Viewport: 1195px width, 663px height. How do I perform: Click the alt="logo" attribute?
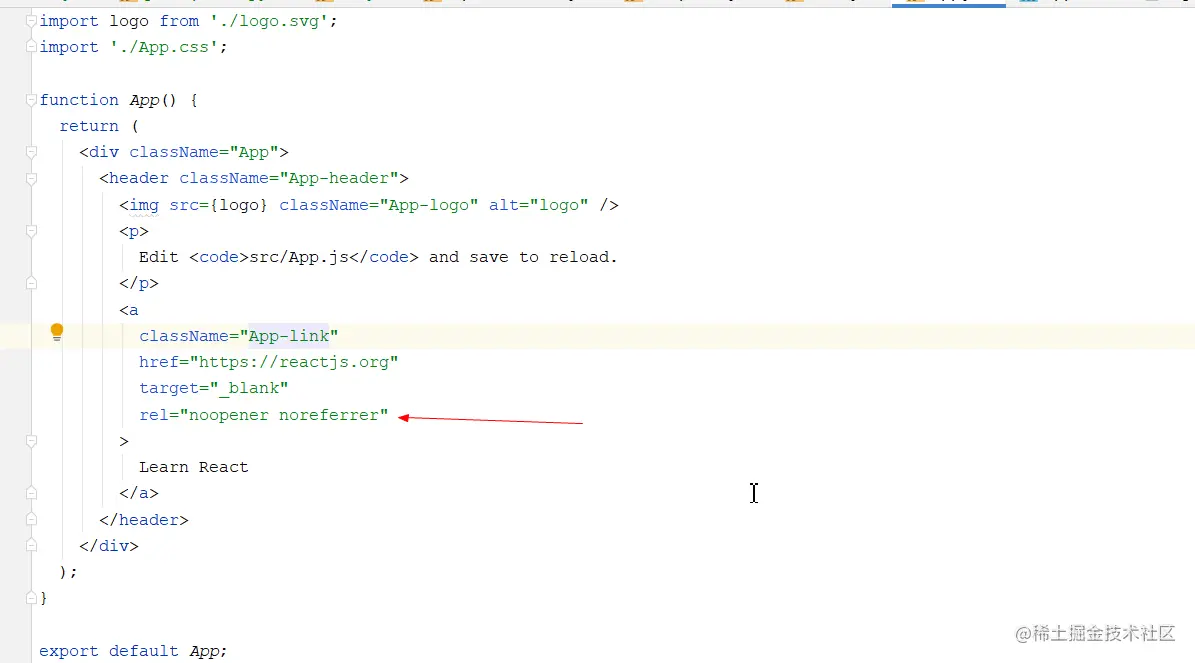click(x=539, y=205)
